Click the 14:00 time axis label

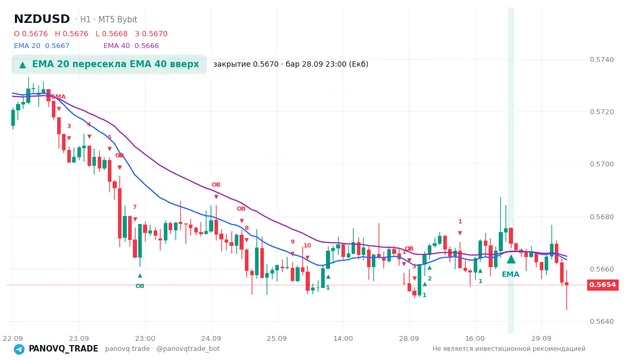tap(343, 338)
